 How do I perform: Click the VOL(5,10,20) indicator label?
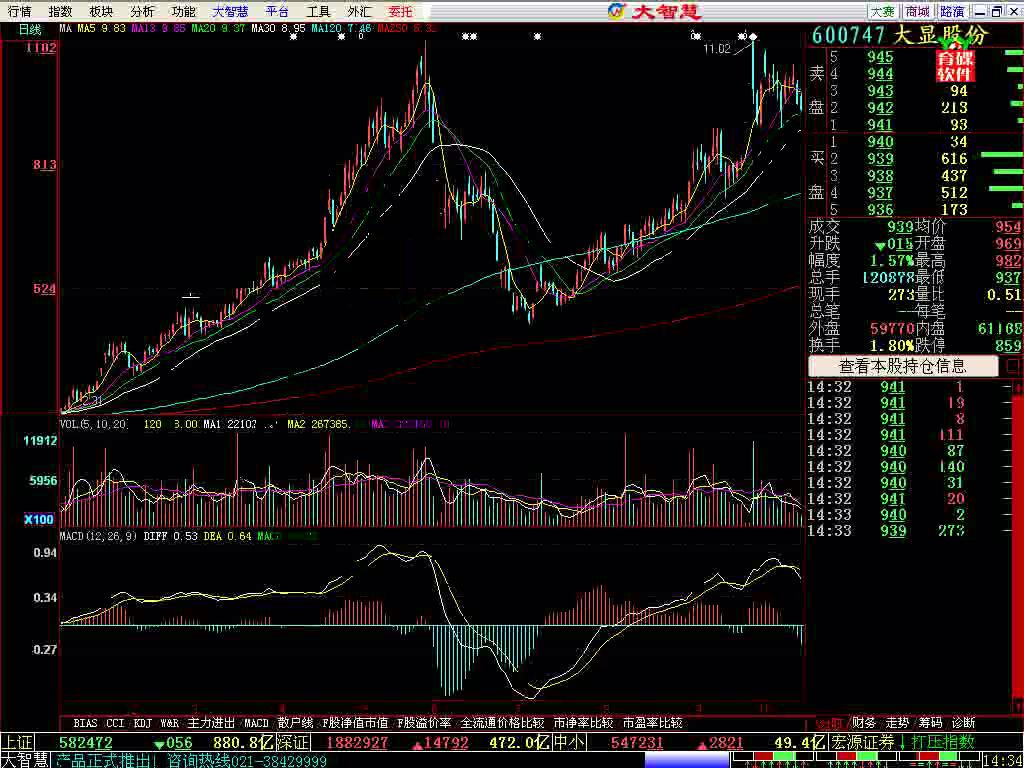(94, 424)
